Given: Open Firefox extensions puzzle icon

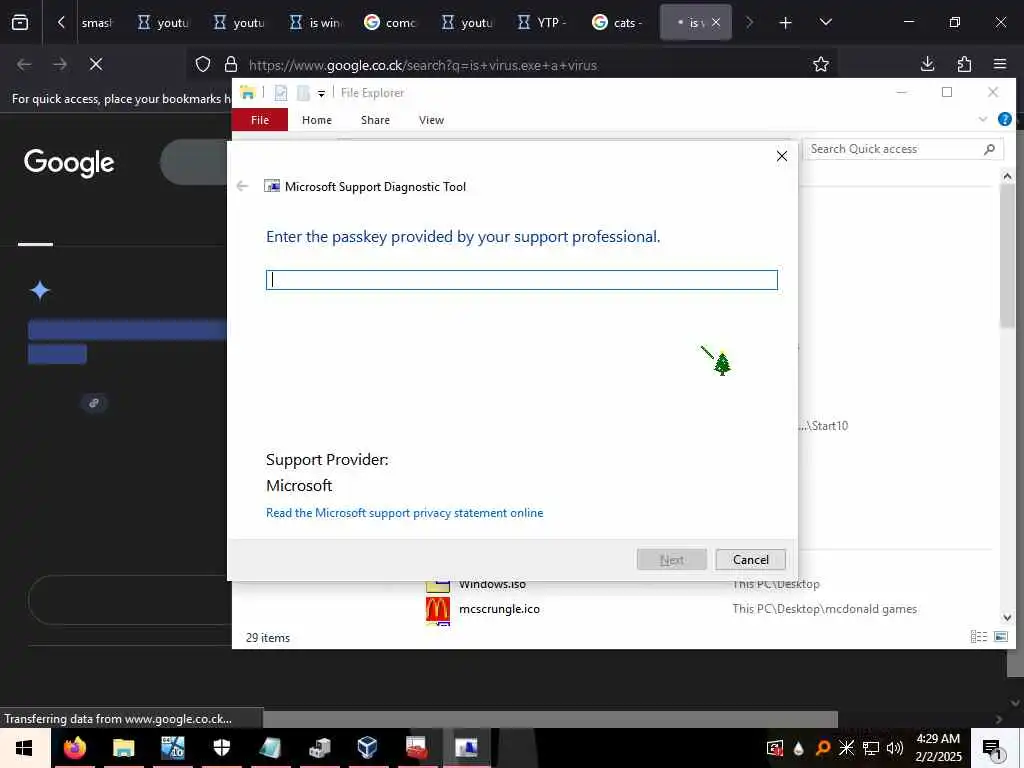Looking at the screenshot, I should (964, 64).
